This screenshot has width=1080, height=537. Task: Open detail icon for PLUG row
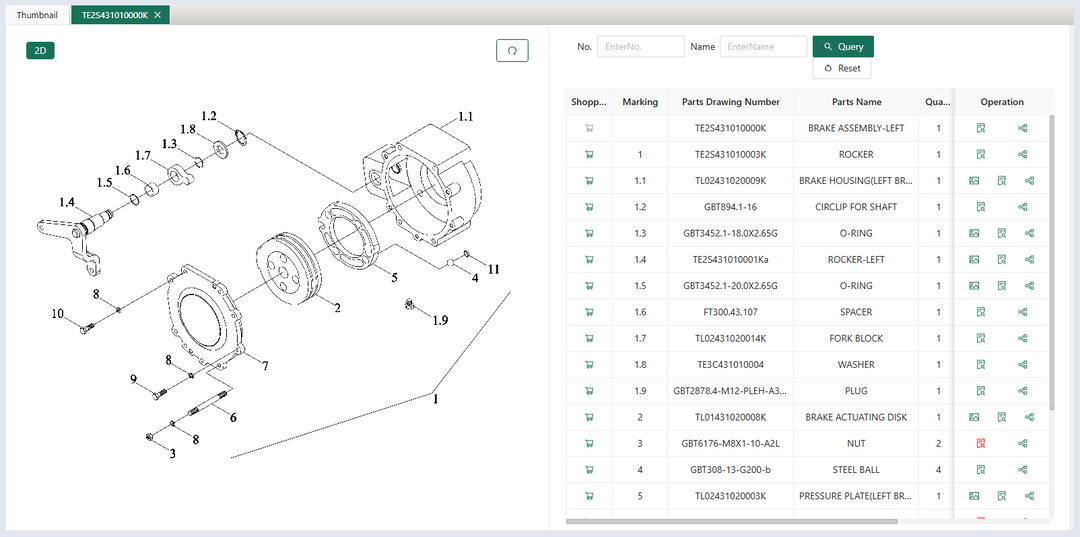click(x=981, y=390)
